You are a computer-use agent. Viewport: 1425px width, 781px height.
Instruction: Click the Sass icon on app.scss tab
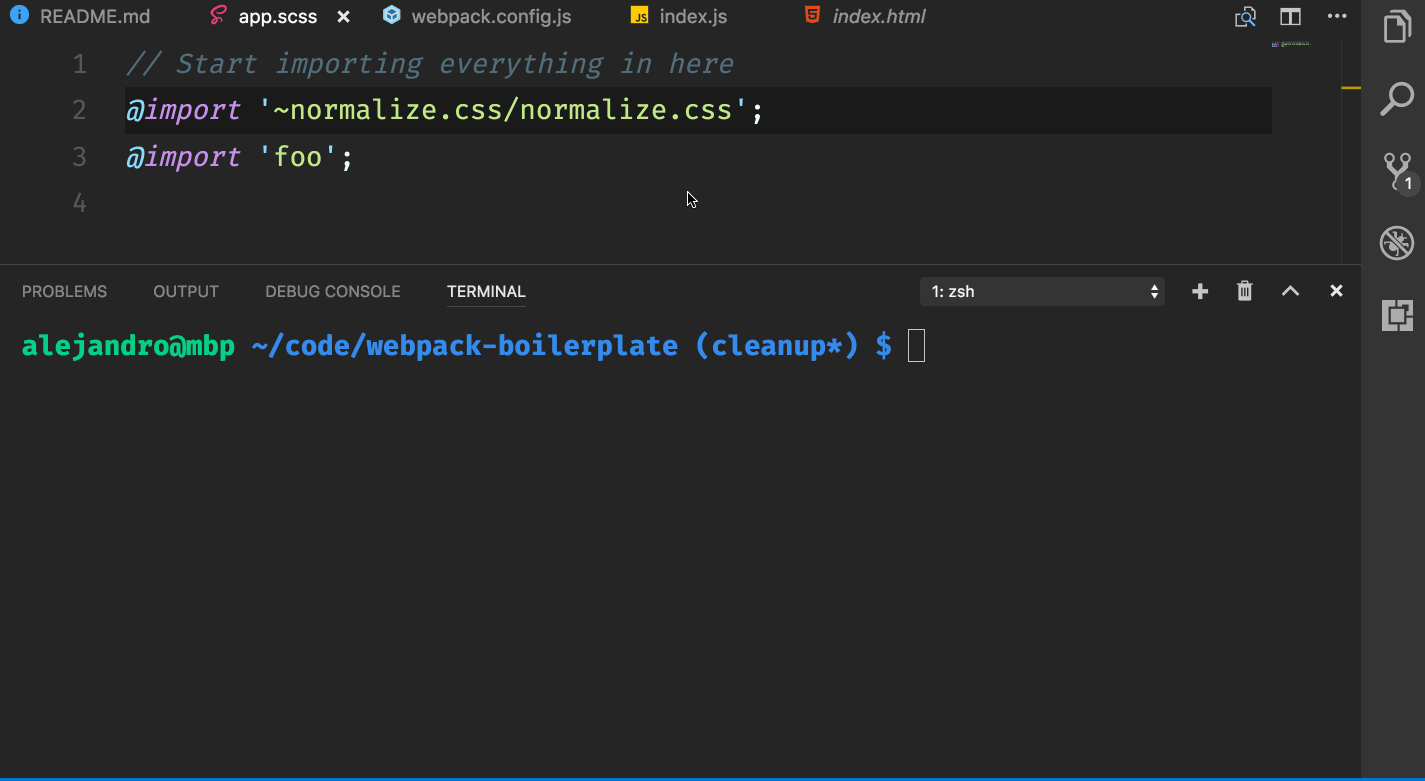pyautogui.click(x=218, y=16)
